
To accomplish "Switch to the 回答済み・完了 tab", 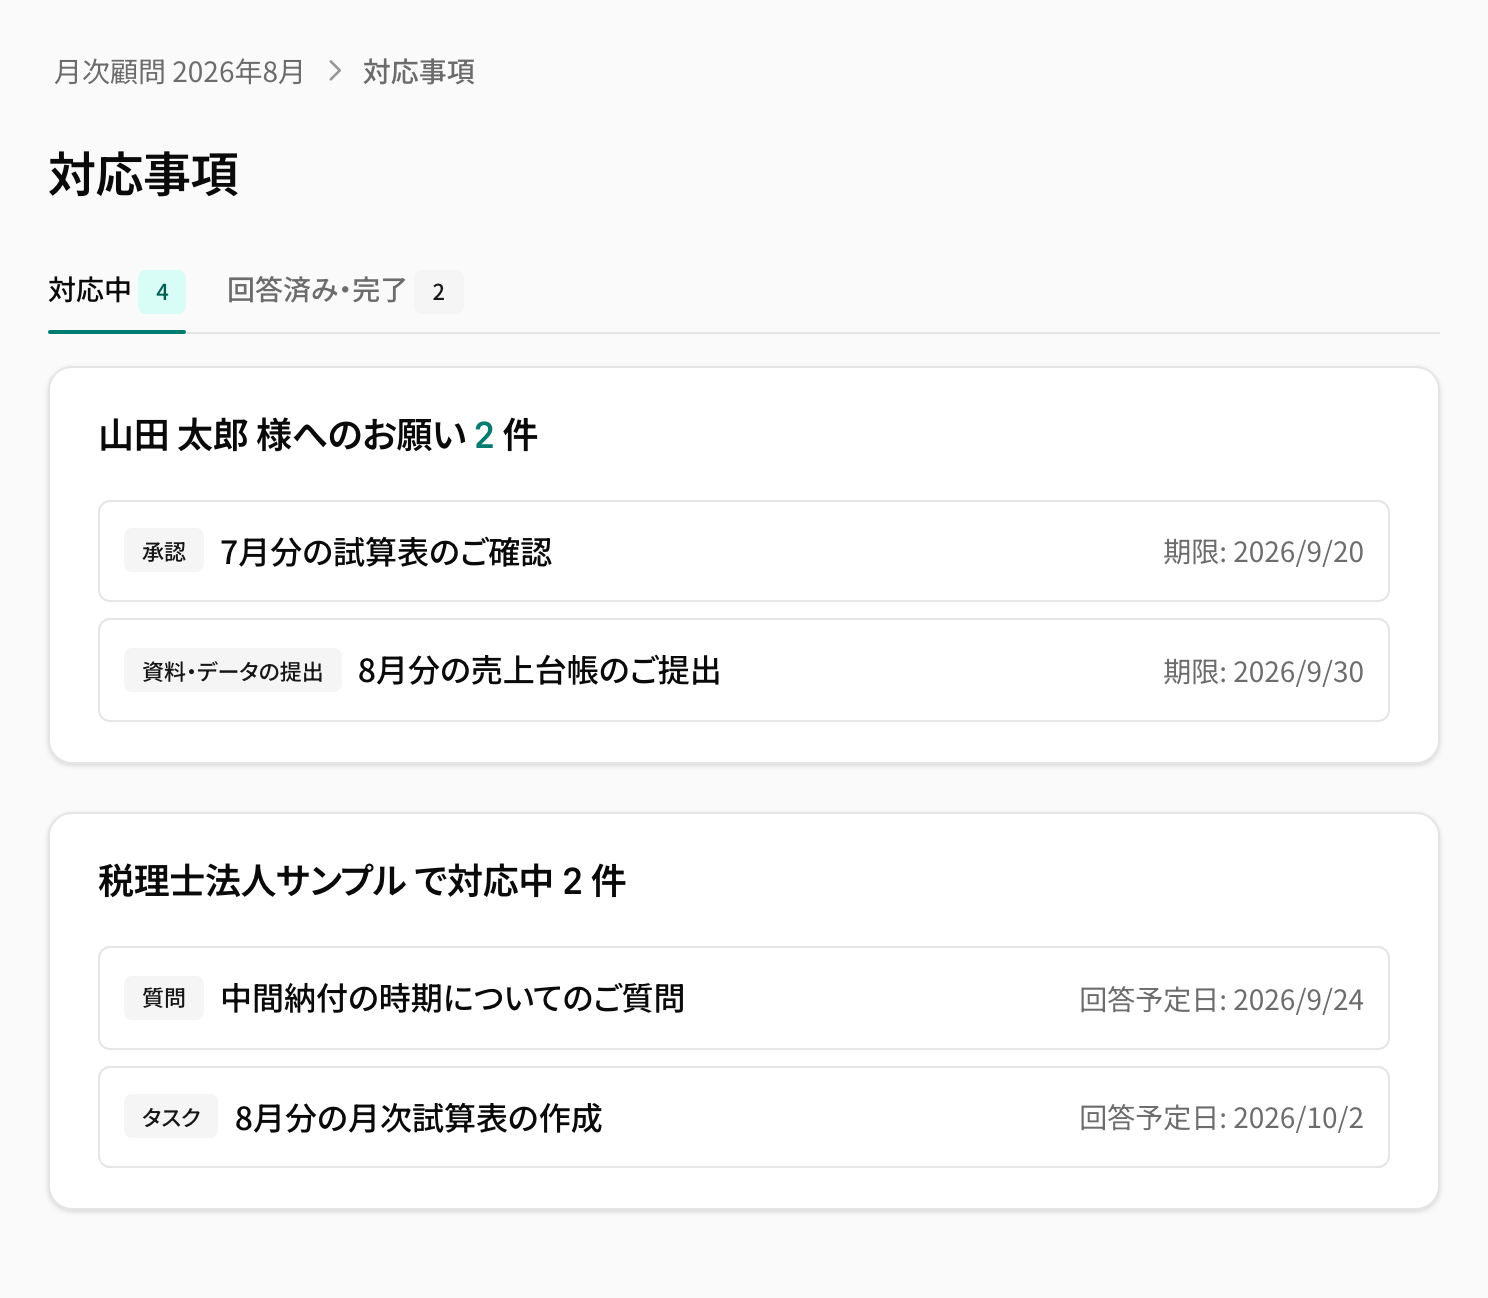I will [344, 291].
